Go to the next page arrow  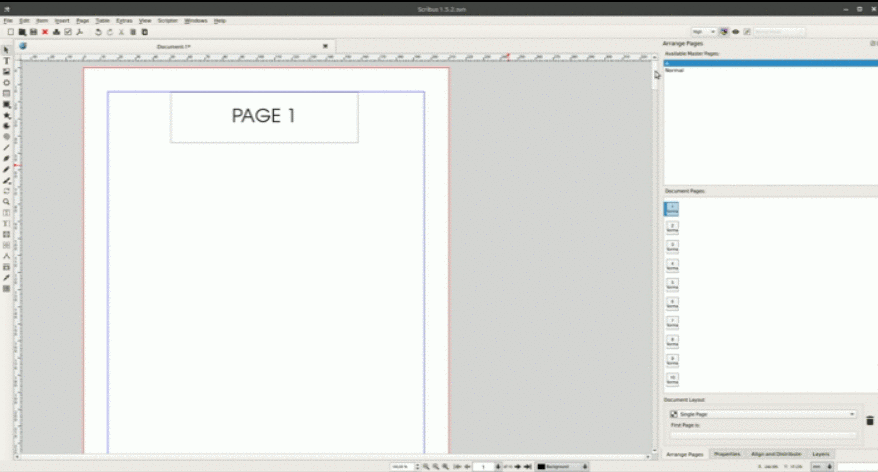pos(517,466)
